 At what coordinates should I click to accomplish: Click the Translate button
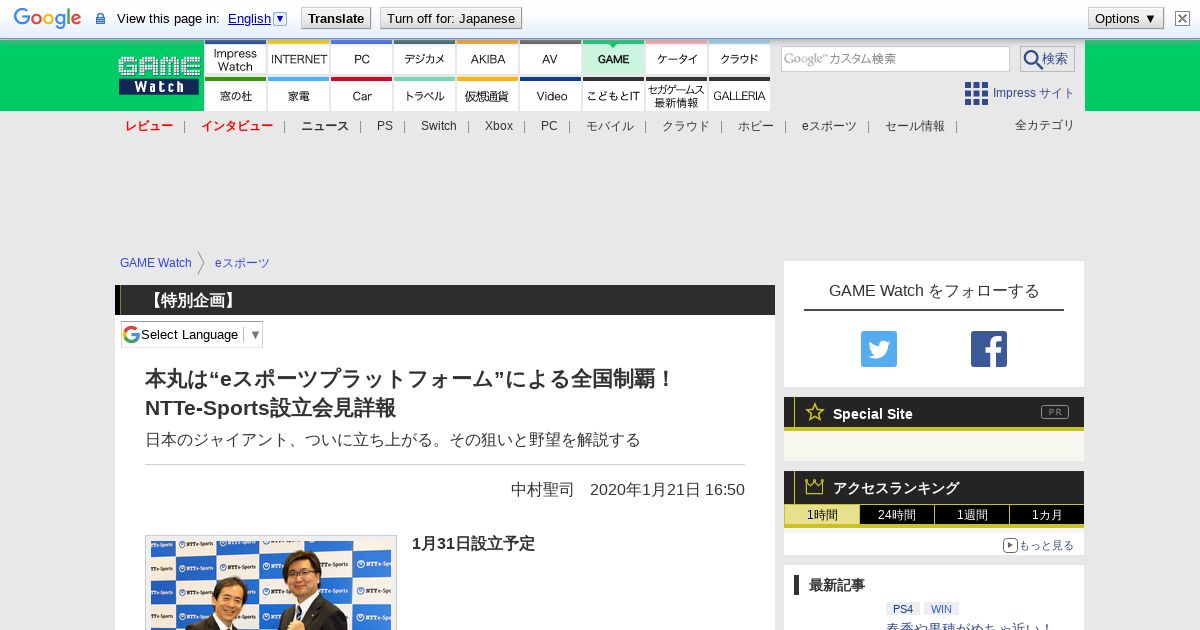point(336,18)
